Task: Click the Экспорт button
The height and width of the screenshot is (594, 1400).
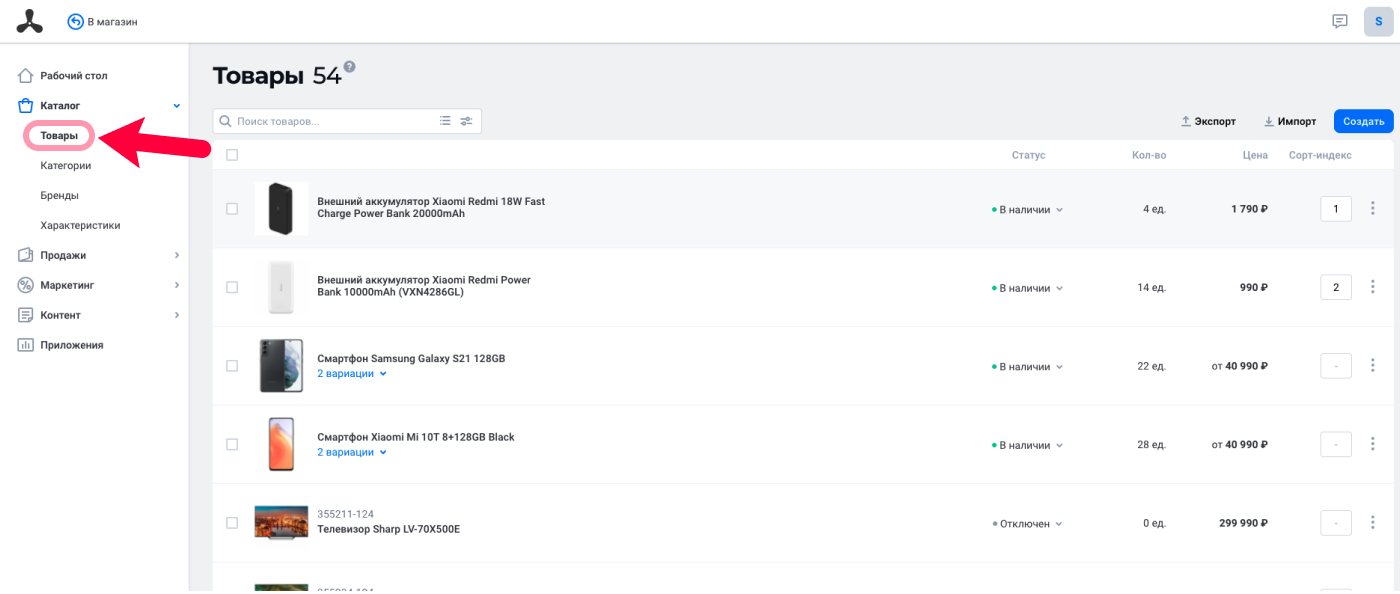Action: (1208, 121)
